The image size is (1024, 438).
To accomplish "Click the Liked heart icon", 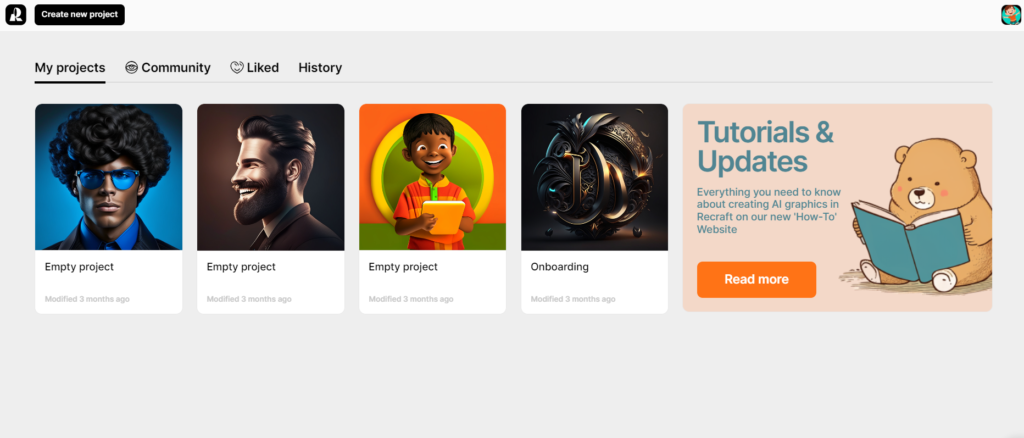I will 236,67.
